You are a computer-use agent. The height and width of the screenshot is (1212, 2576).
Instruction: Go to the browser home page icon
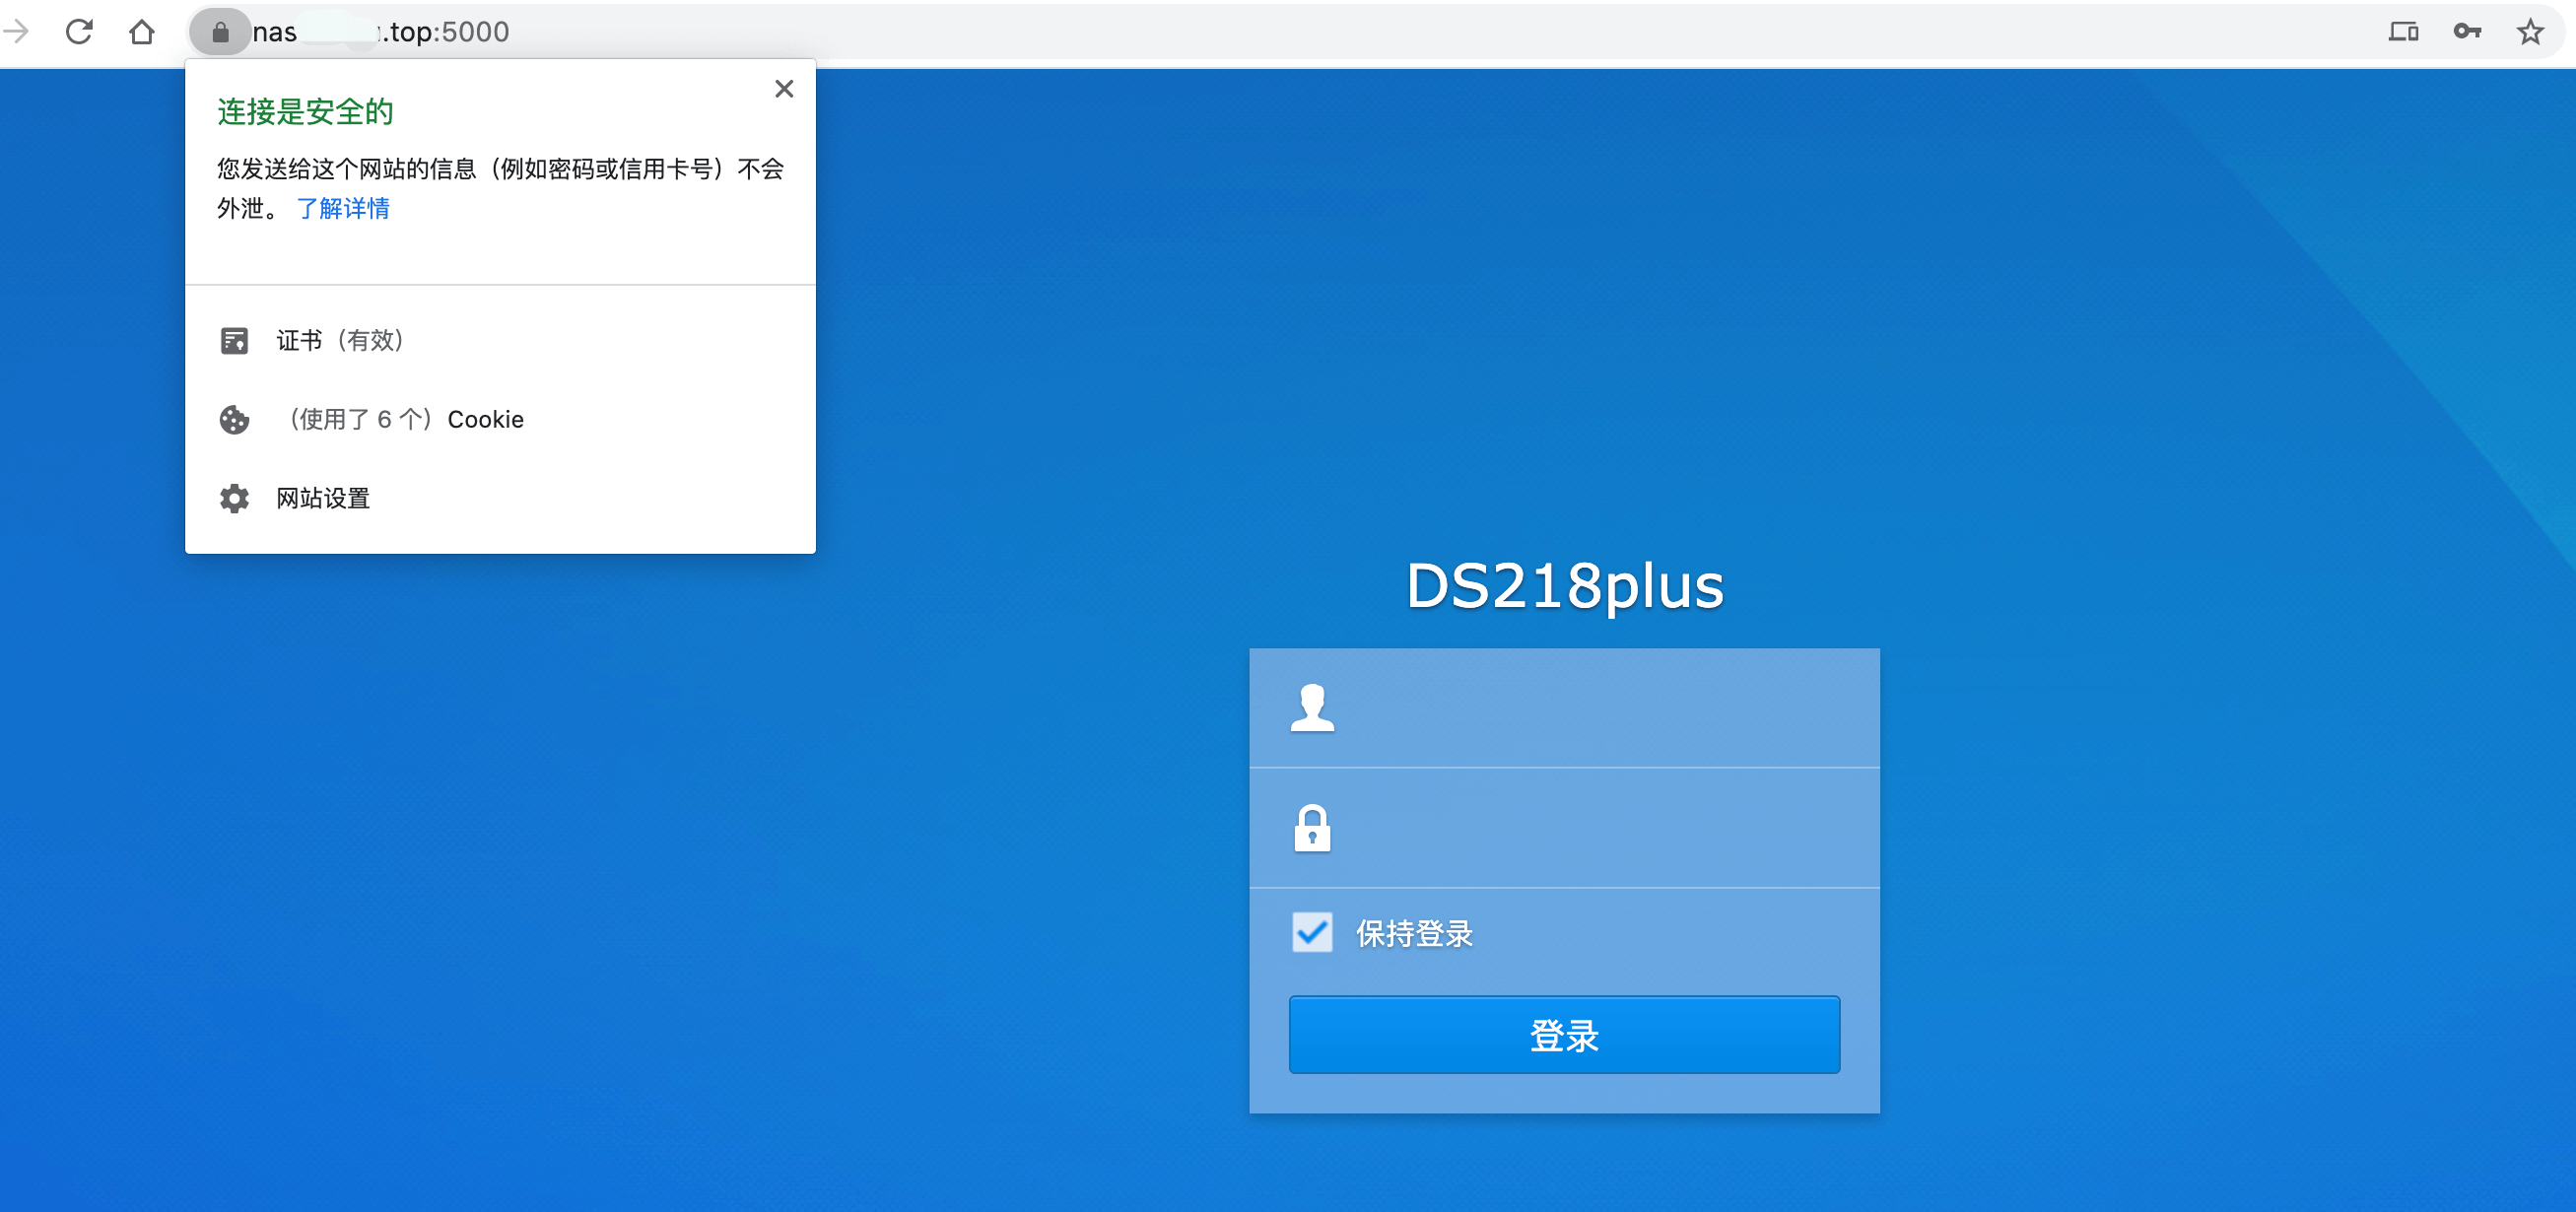point(142,32)
